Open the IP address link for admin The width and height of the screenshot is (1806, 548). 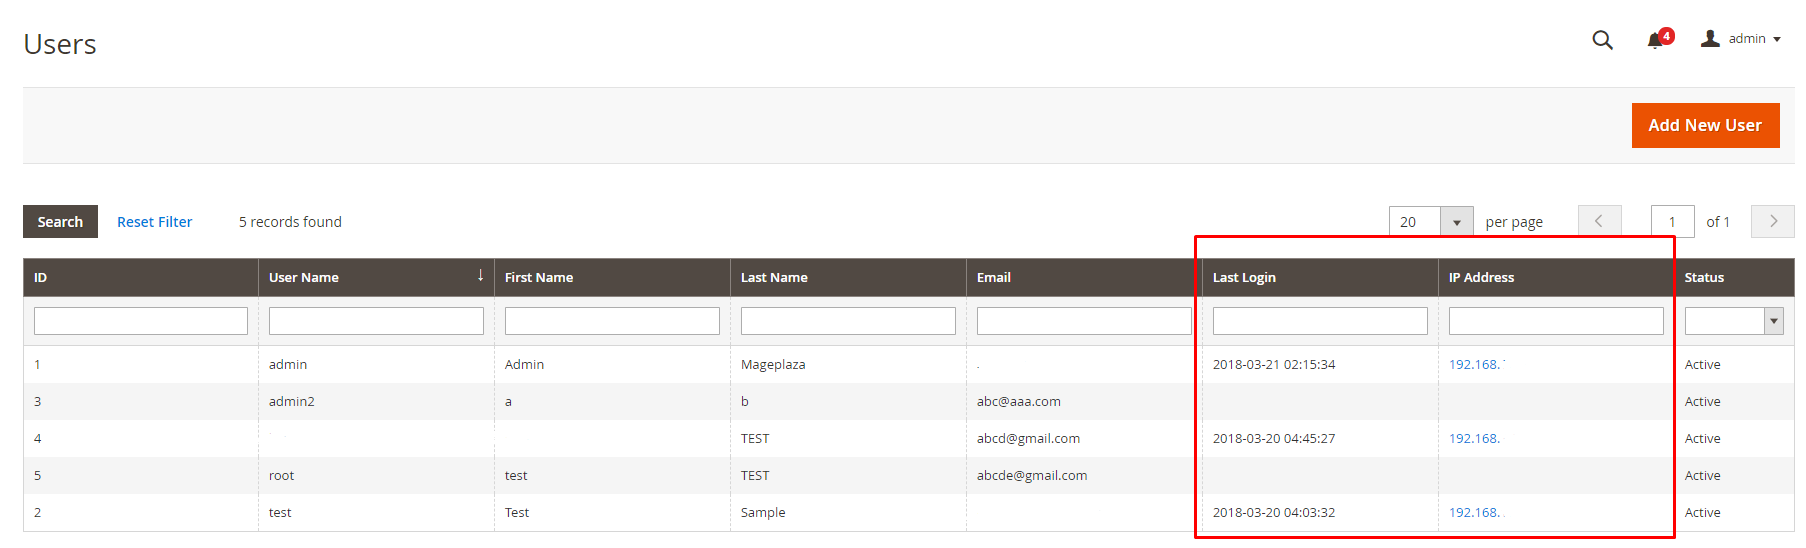tap(1477, 364)
